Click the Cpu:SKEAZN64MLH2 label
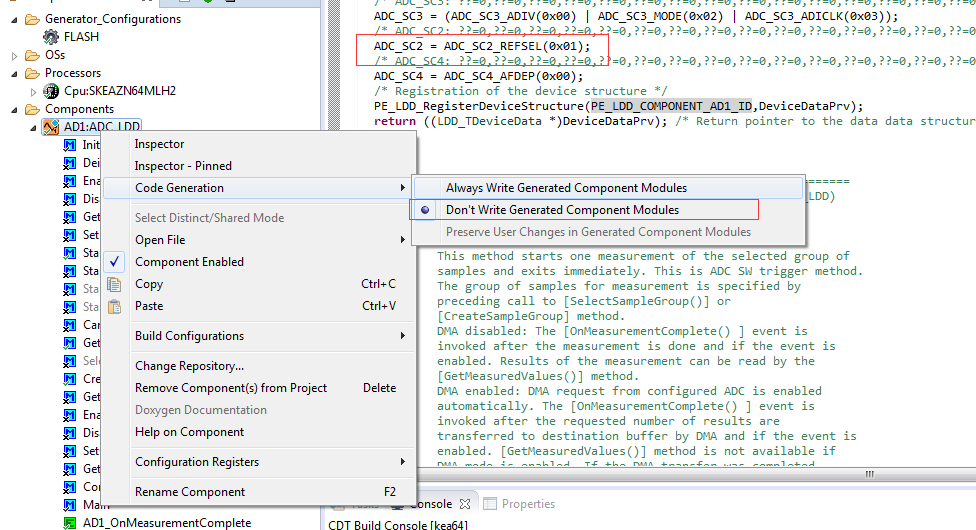976x530 pixels. (x=120, y=91)
